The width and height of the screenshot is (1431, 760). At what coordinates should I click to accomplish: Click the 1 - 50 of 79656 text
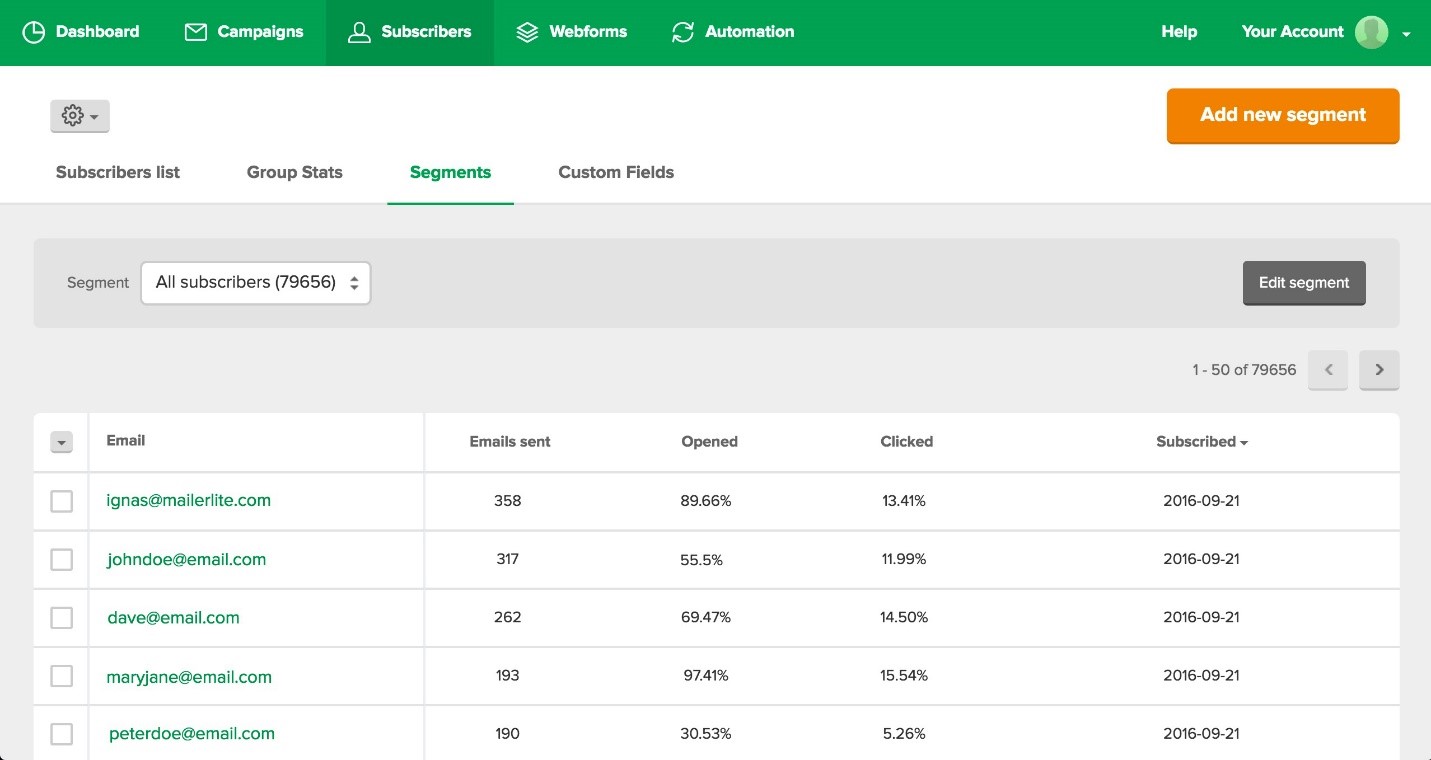(x=1244, y=370)
